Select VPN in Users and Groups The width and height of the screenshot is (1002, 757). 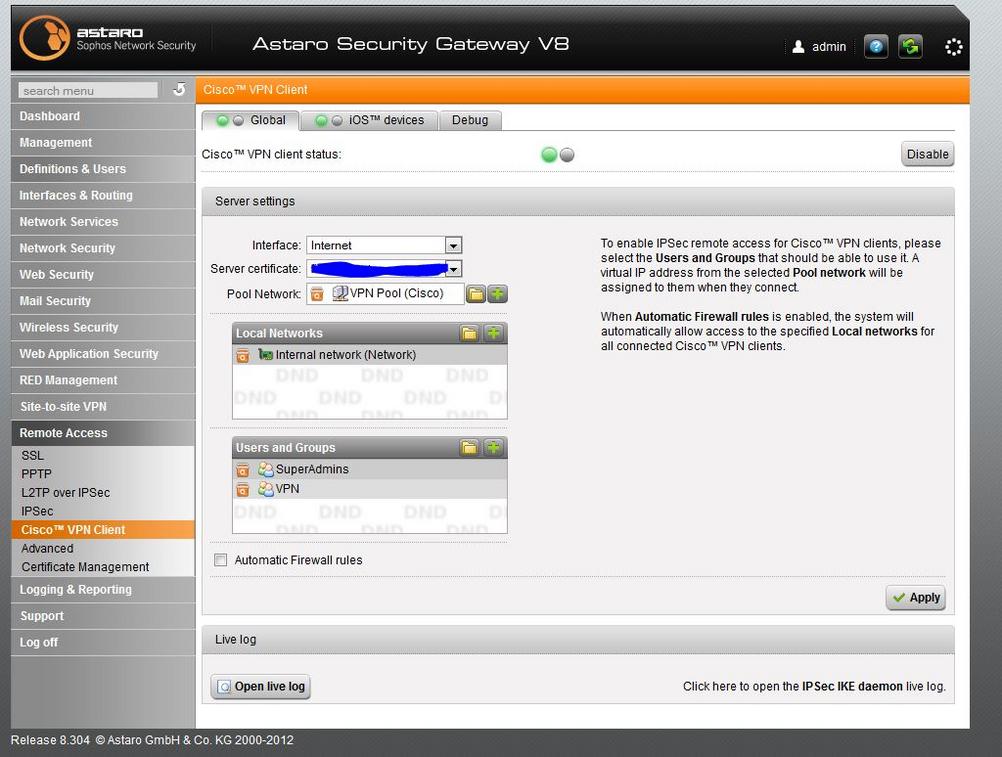[x=370, y=489]
